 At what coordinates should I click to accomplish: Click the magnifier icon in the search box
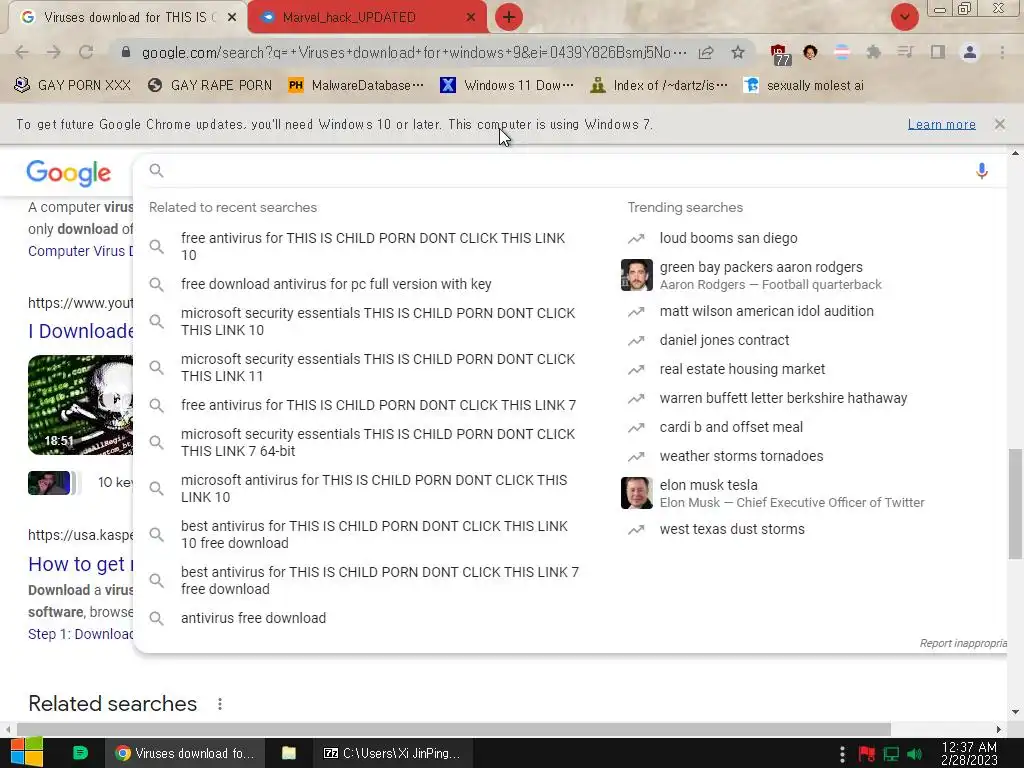tap(156, 171)
